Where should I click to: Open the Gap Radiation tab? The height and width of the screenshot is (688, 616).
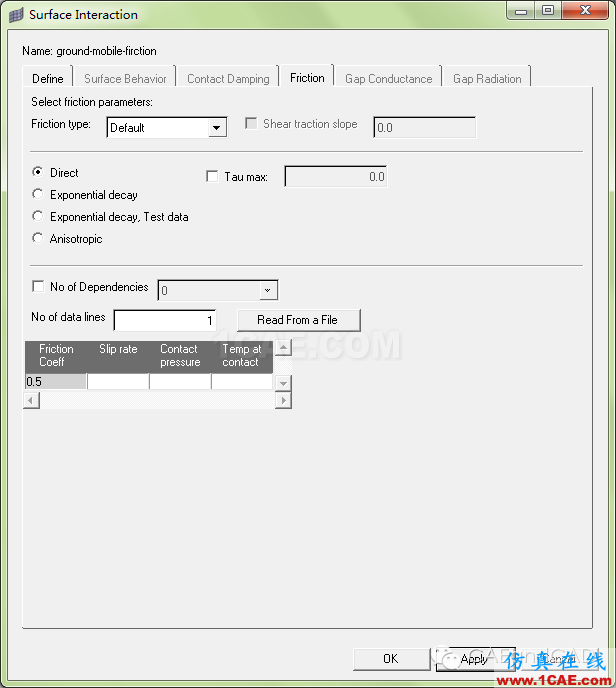pos(487,79)
